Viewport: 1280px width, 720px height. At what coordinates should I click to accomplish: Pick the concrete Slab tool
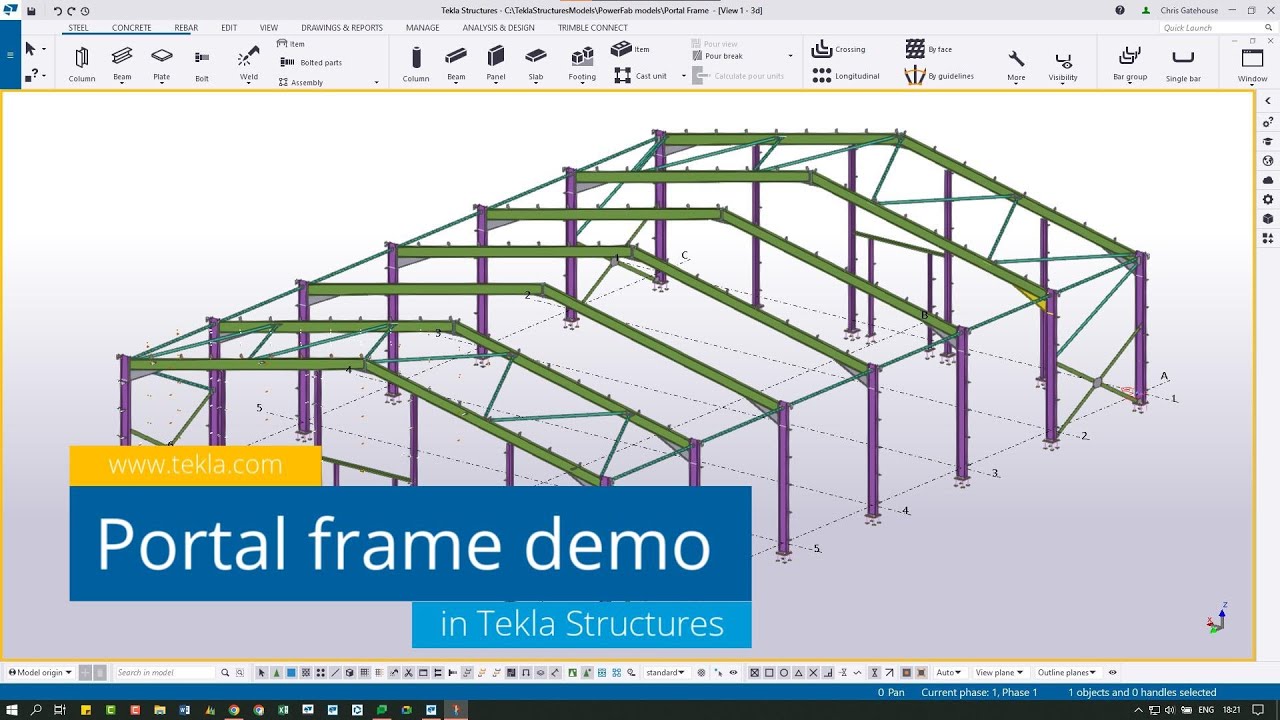[x=536, y=64]
